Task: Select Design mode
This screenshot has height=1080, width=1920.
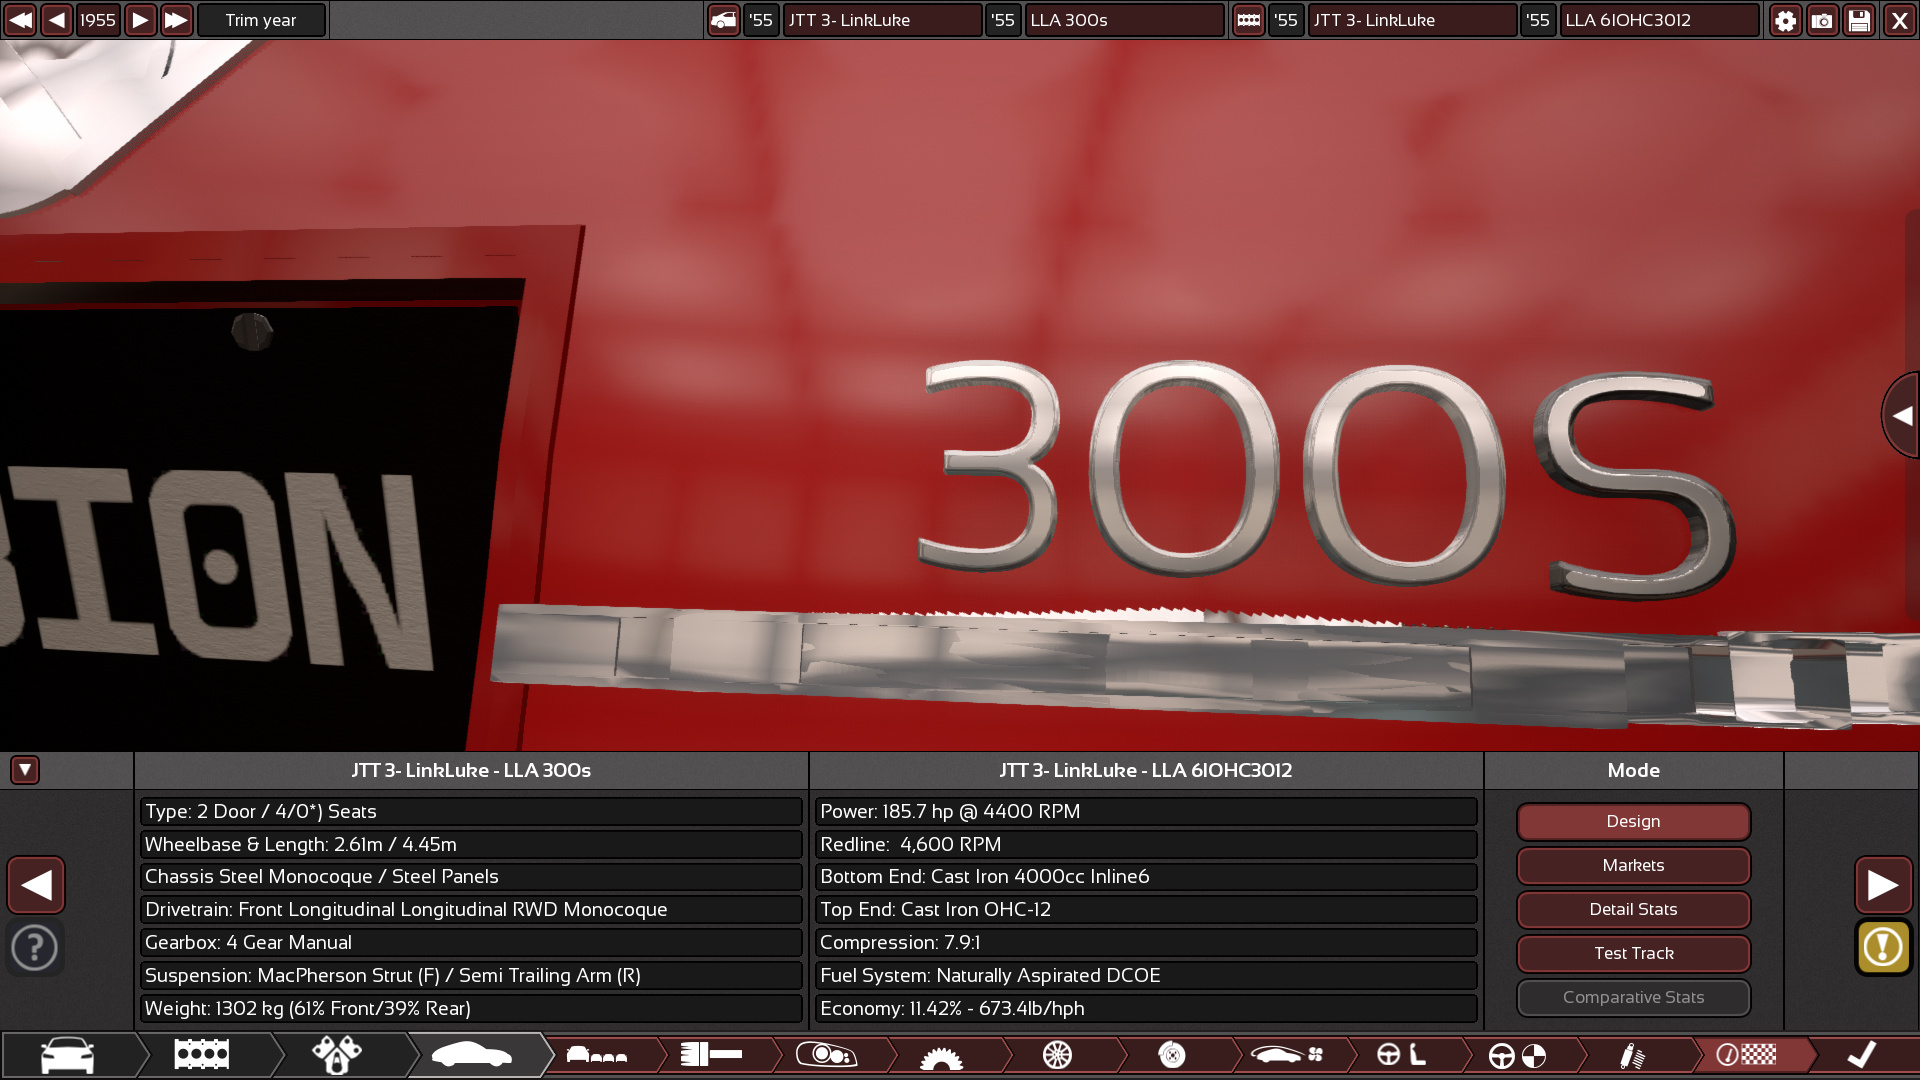Action: click(x=1633, y=821)
